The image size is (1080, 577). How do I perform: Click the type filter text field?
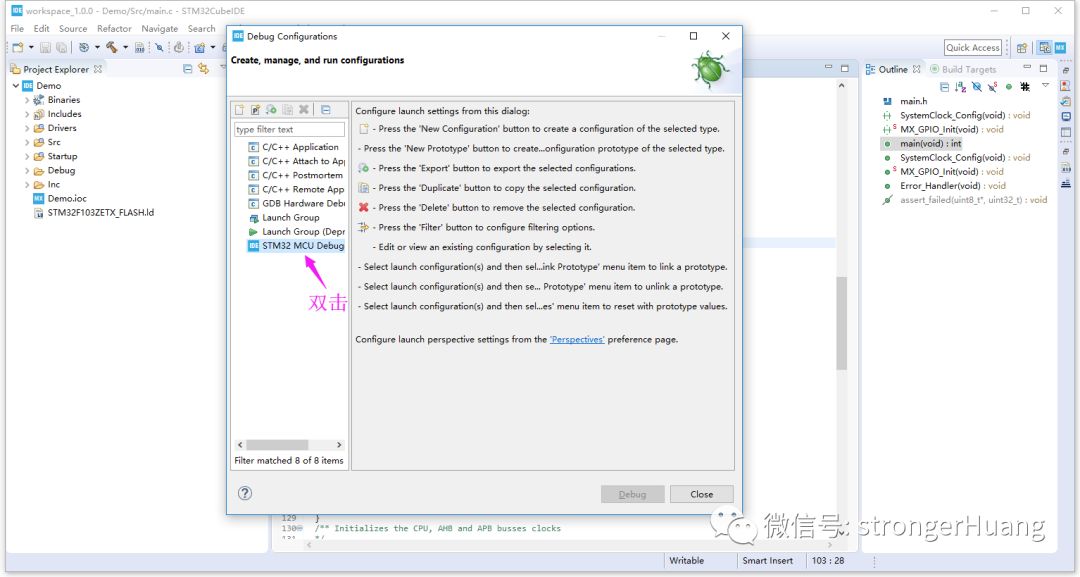pyautogui.click(x=289, y=129)
